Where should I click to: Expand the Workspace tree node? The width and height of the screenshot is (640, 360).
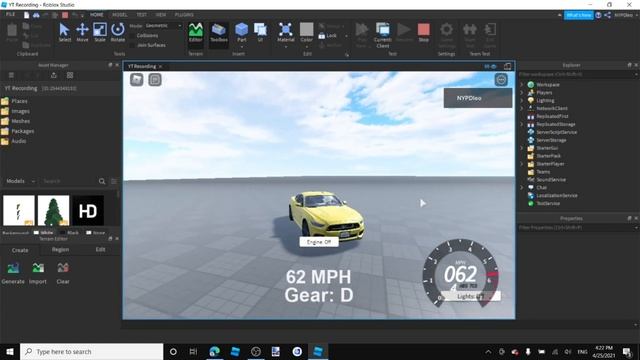pyautogui.click(x=522, y=84)
